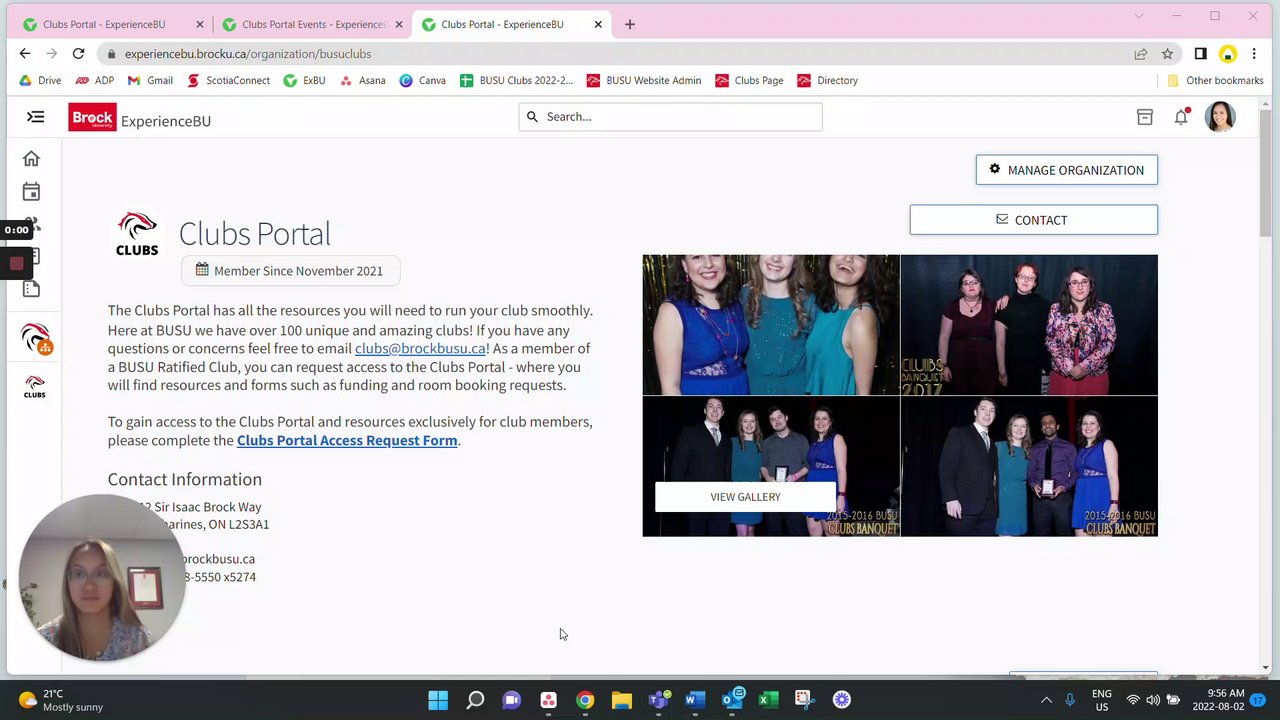Open the Chrome three-dot menu

coord(1254,54)
